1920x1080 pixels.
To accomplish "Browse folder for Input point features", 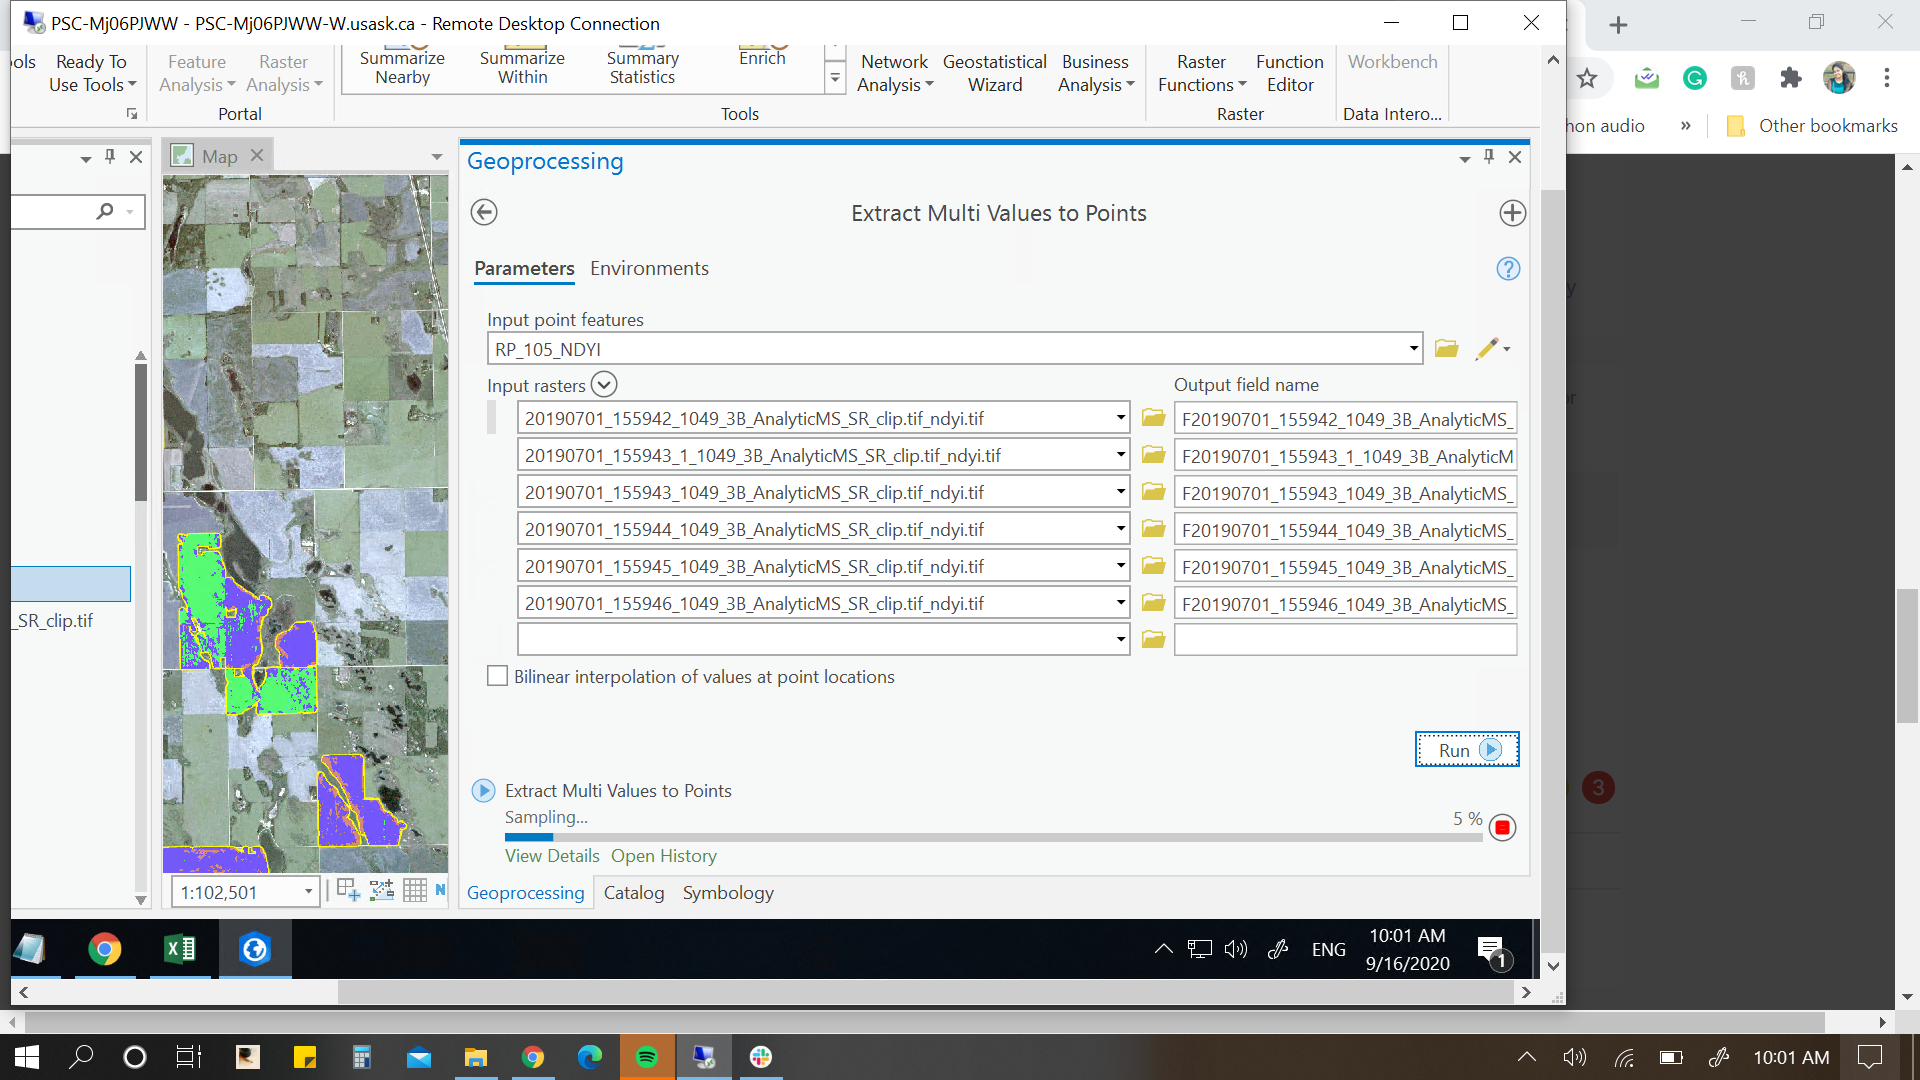I will tap(1446, 349).
